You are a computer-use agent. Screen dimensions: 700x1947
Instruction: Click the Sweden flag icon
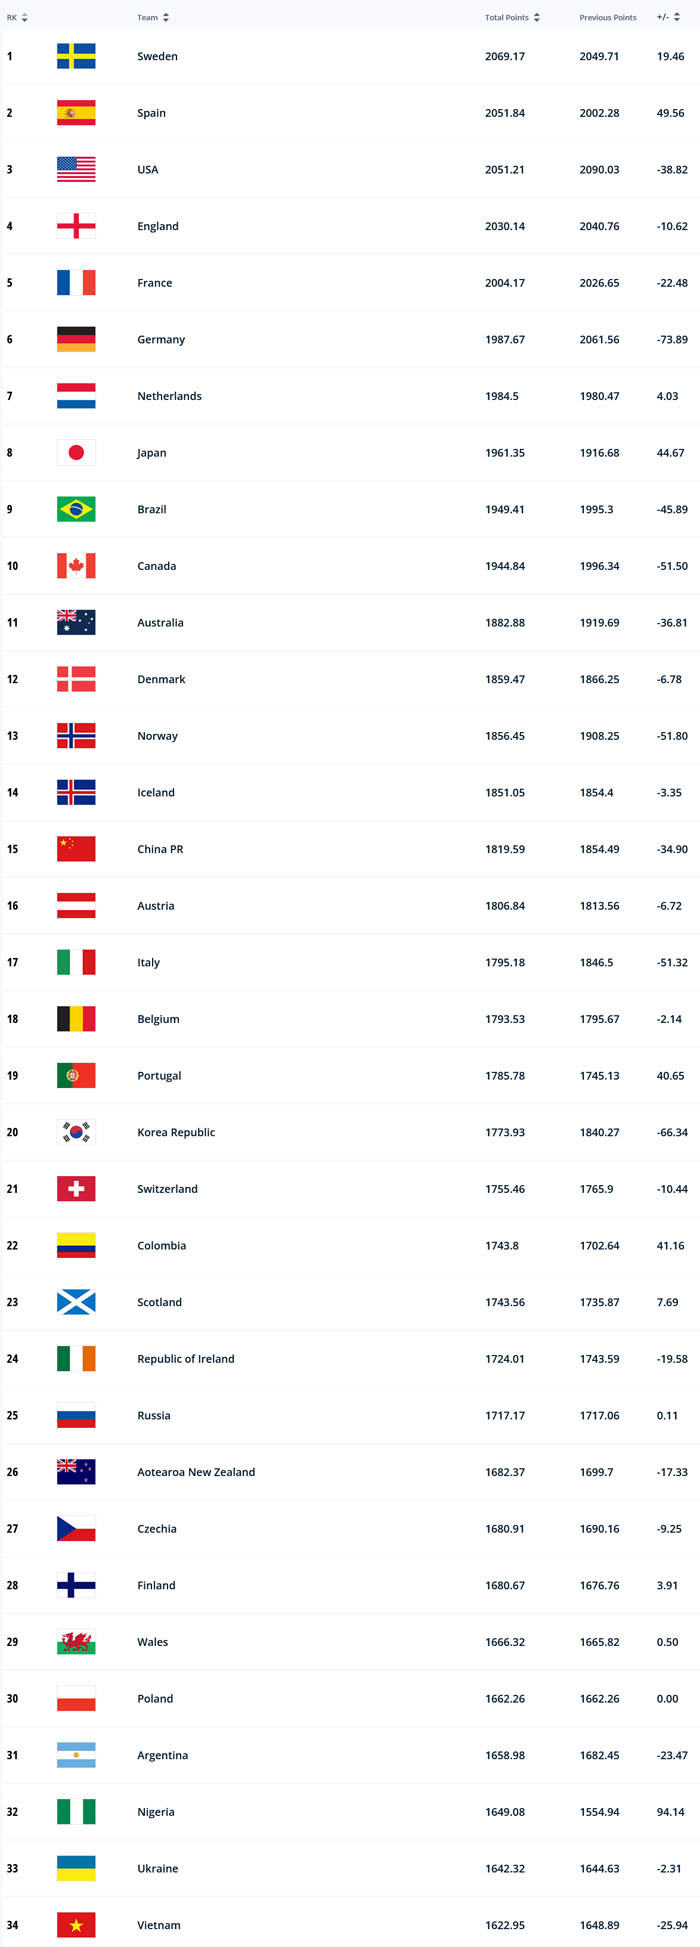tap(76, 56)
